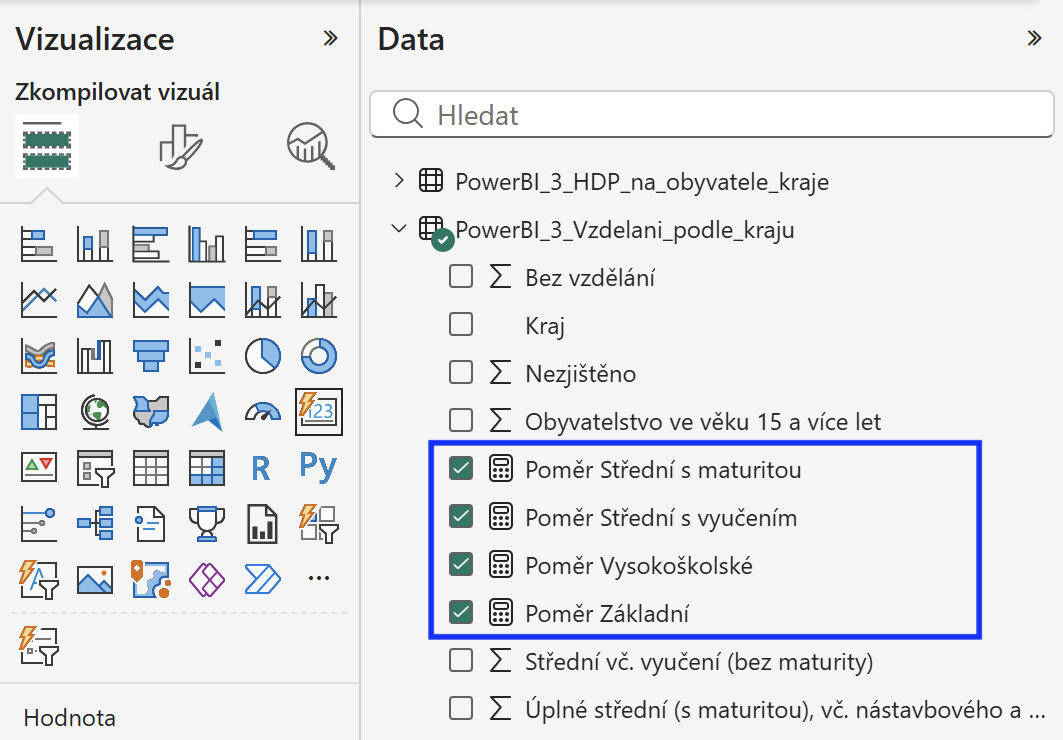
Task: Select the table visual
Action: (151, 468)
